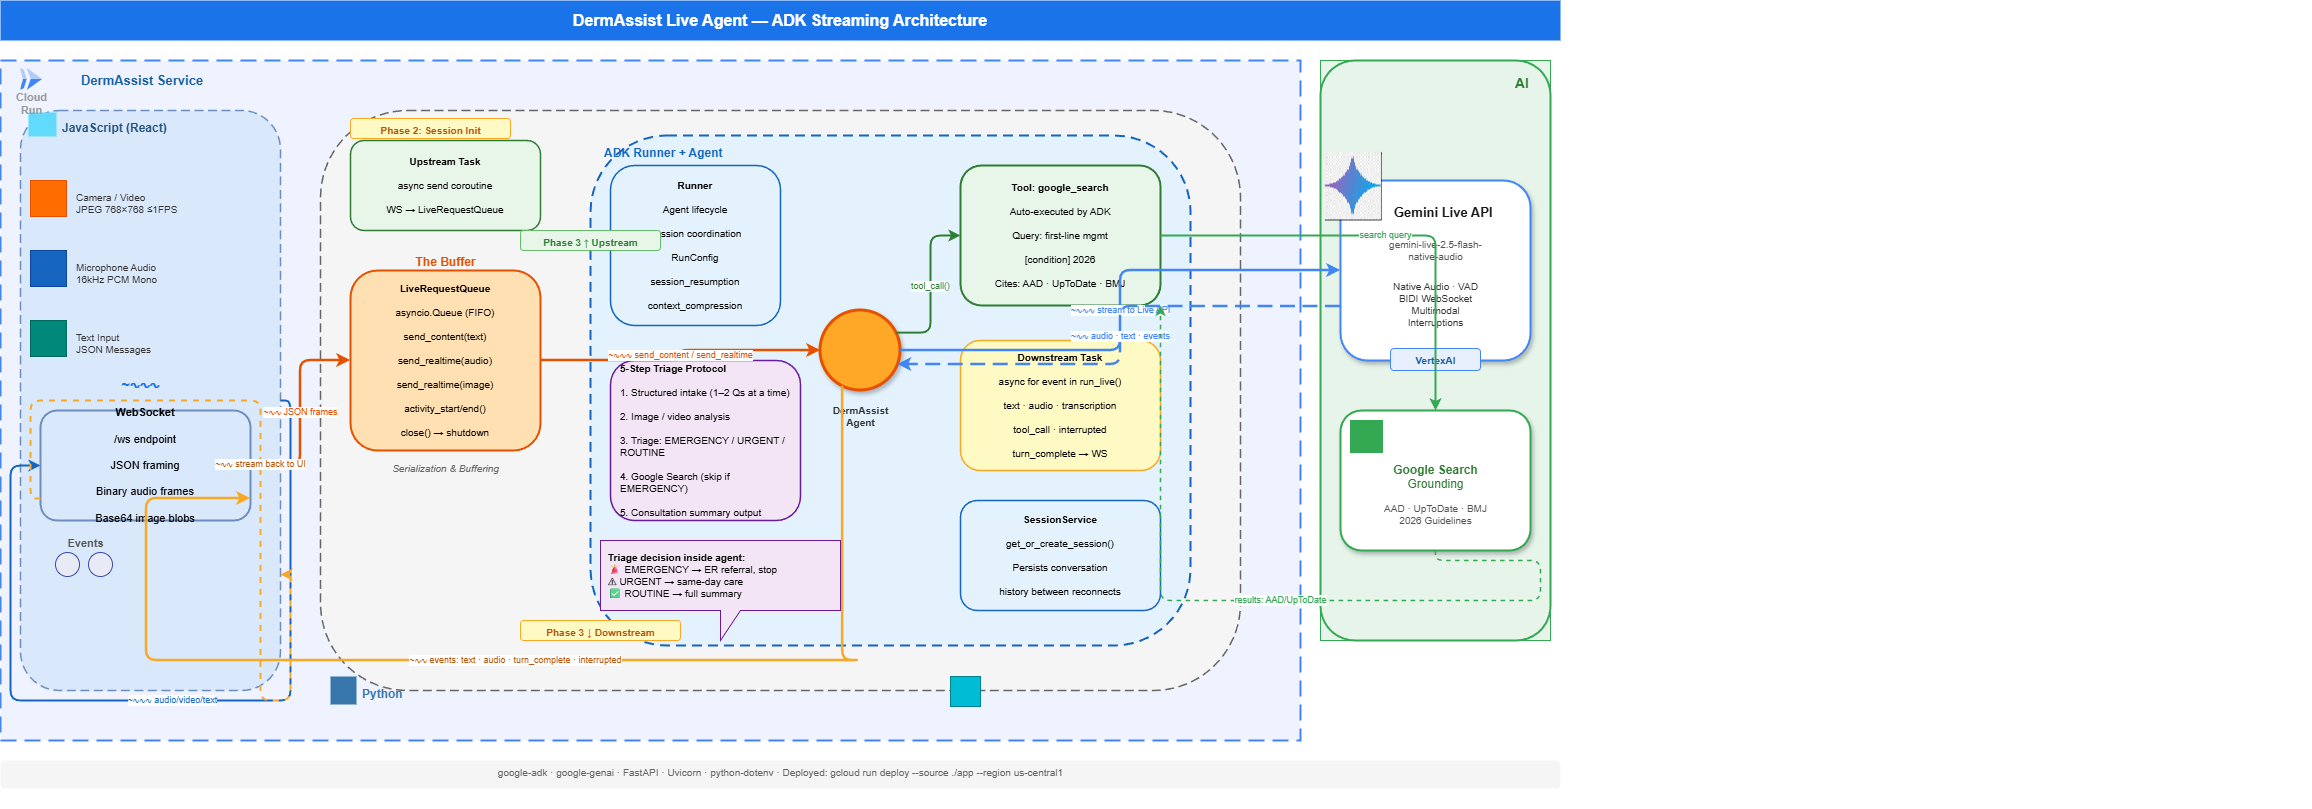Select the send_realtime(audio) line
The image size is (2312, 809).
(x=445, y=361)
